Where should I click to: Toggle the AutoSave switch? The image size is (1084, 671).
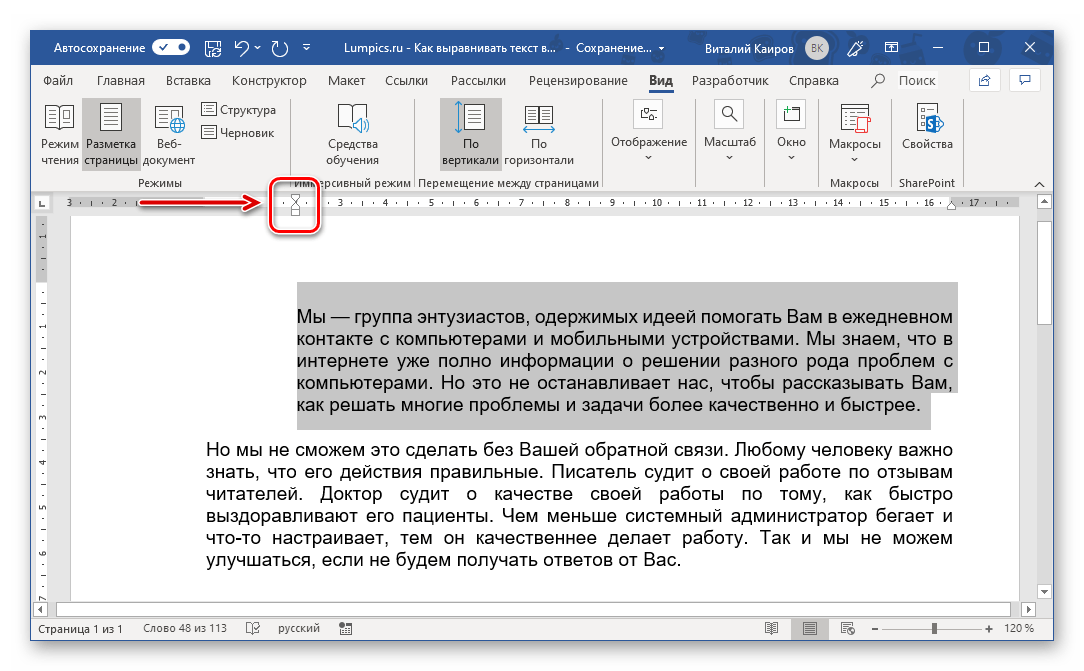pos(171,47)
